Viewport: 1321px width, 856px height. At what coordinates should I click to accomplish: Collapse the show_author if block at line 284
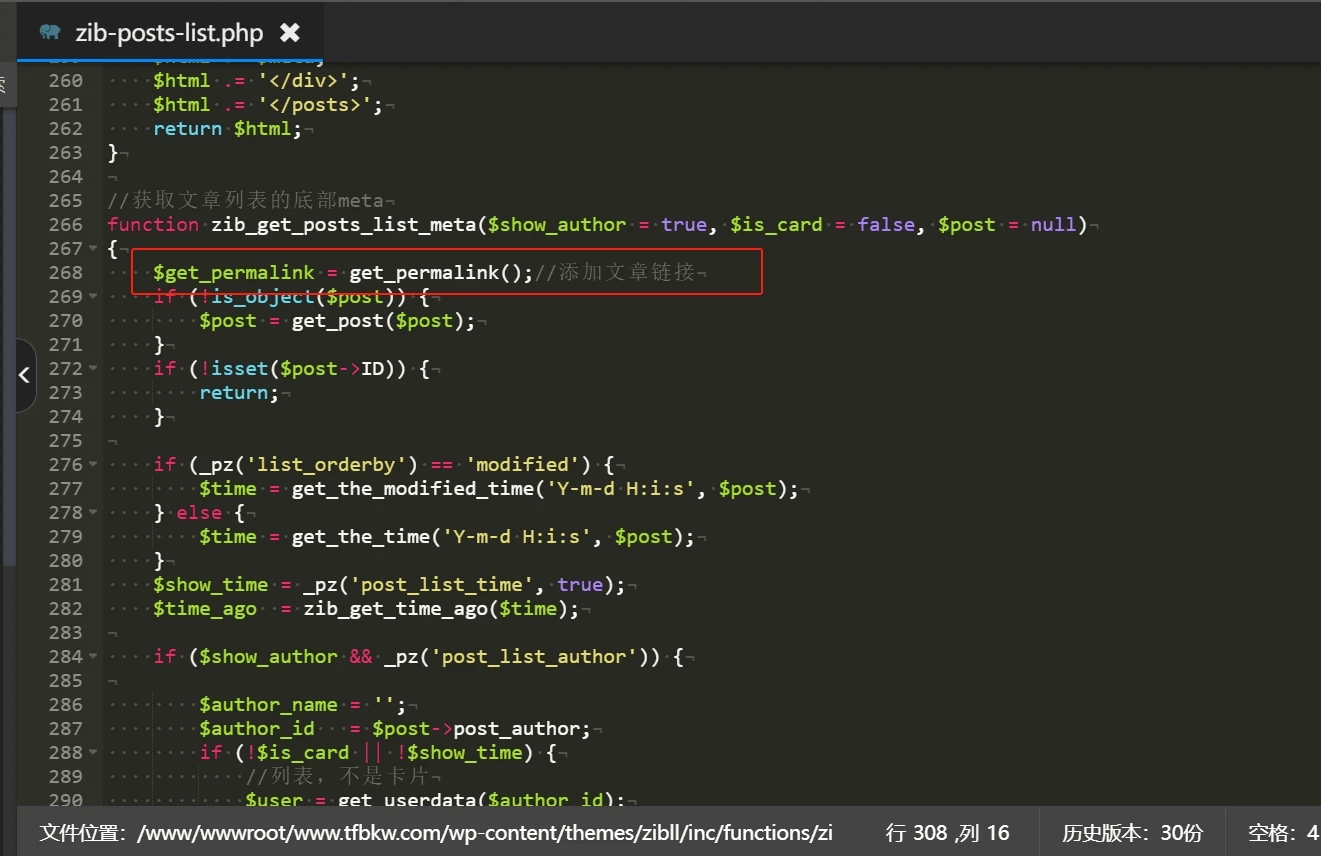point(93,656)
